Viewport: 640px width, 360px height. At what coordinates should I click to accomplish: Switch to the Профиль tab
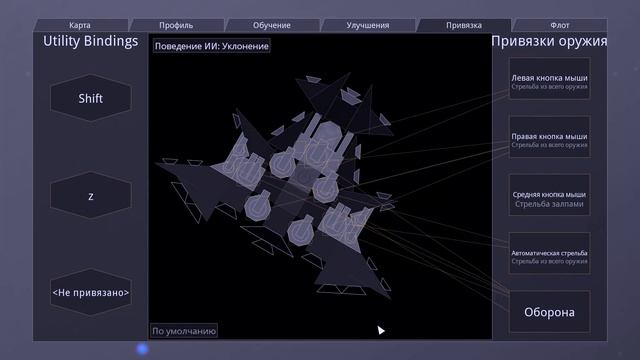pos(176,25)
